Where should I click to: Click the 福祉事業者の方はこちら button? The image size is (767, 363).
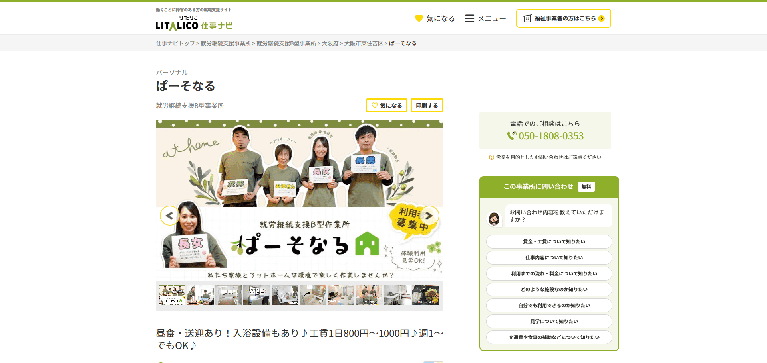pyautogui.click(x=564, y=19)
